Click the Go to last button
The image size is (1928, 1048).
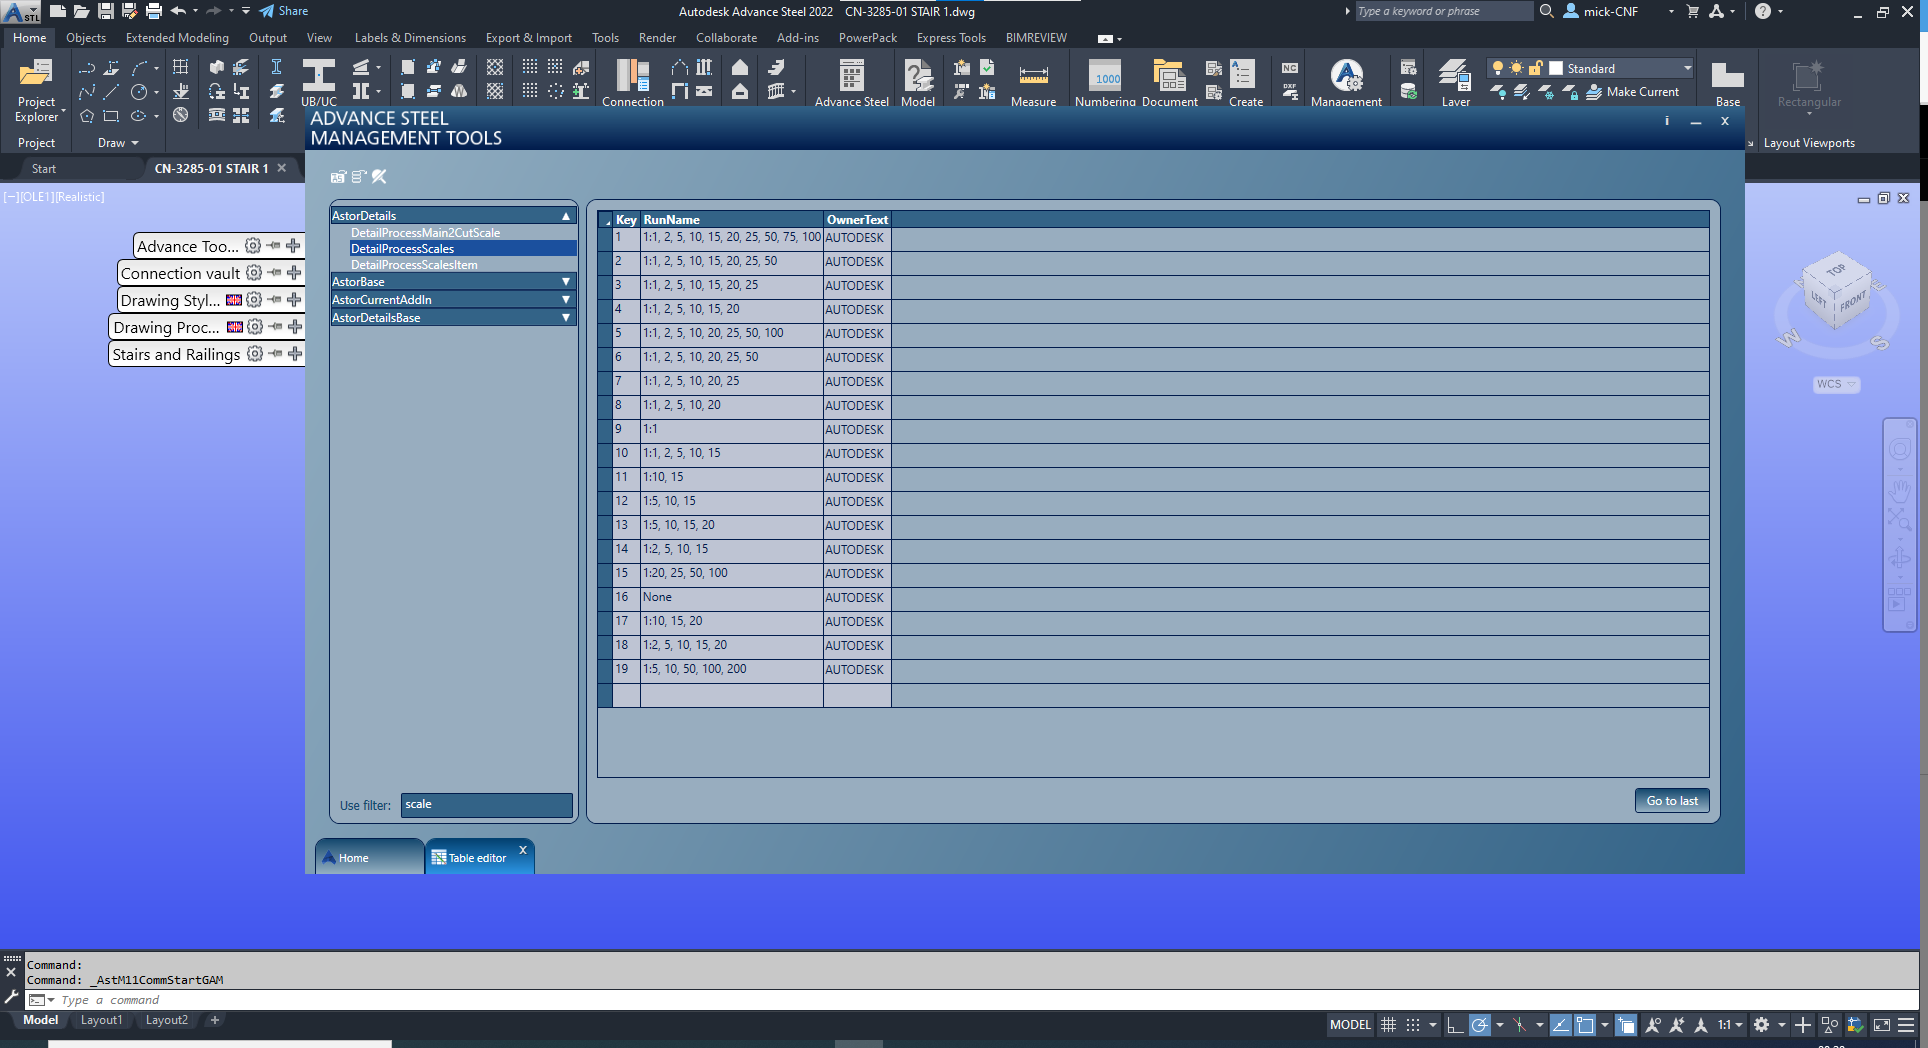pos(1672,801)
